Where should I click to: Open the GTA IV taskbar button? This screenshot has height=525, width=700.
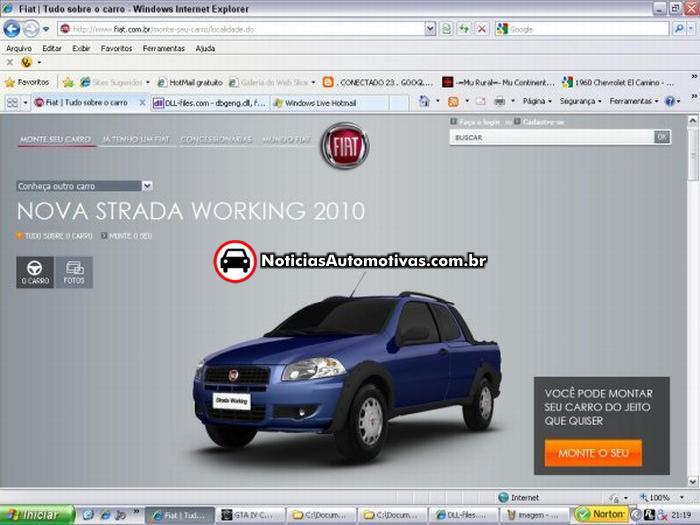pos(251,516)
